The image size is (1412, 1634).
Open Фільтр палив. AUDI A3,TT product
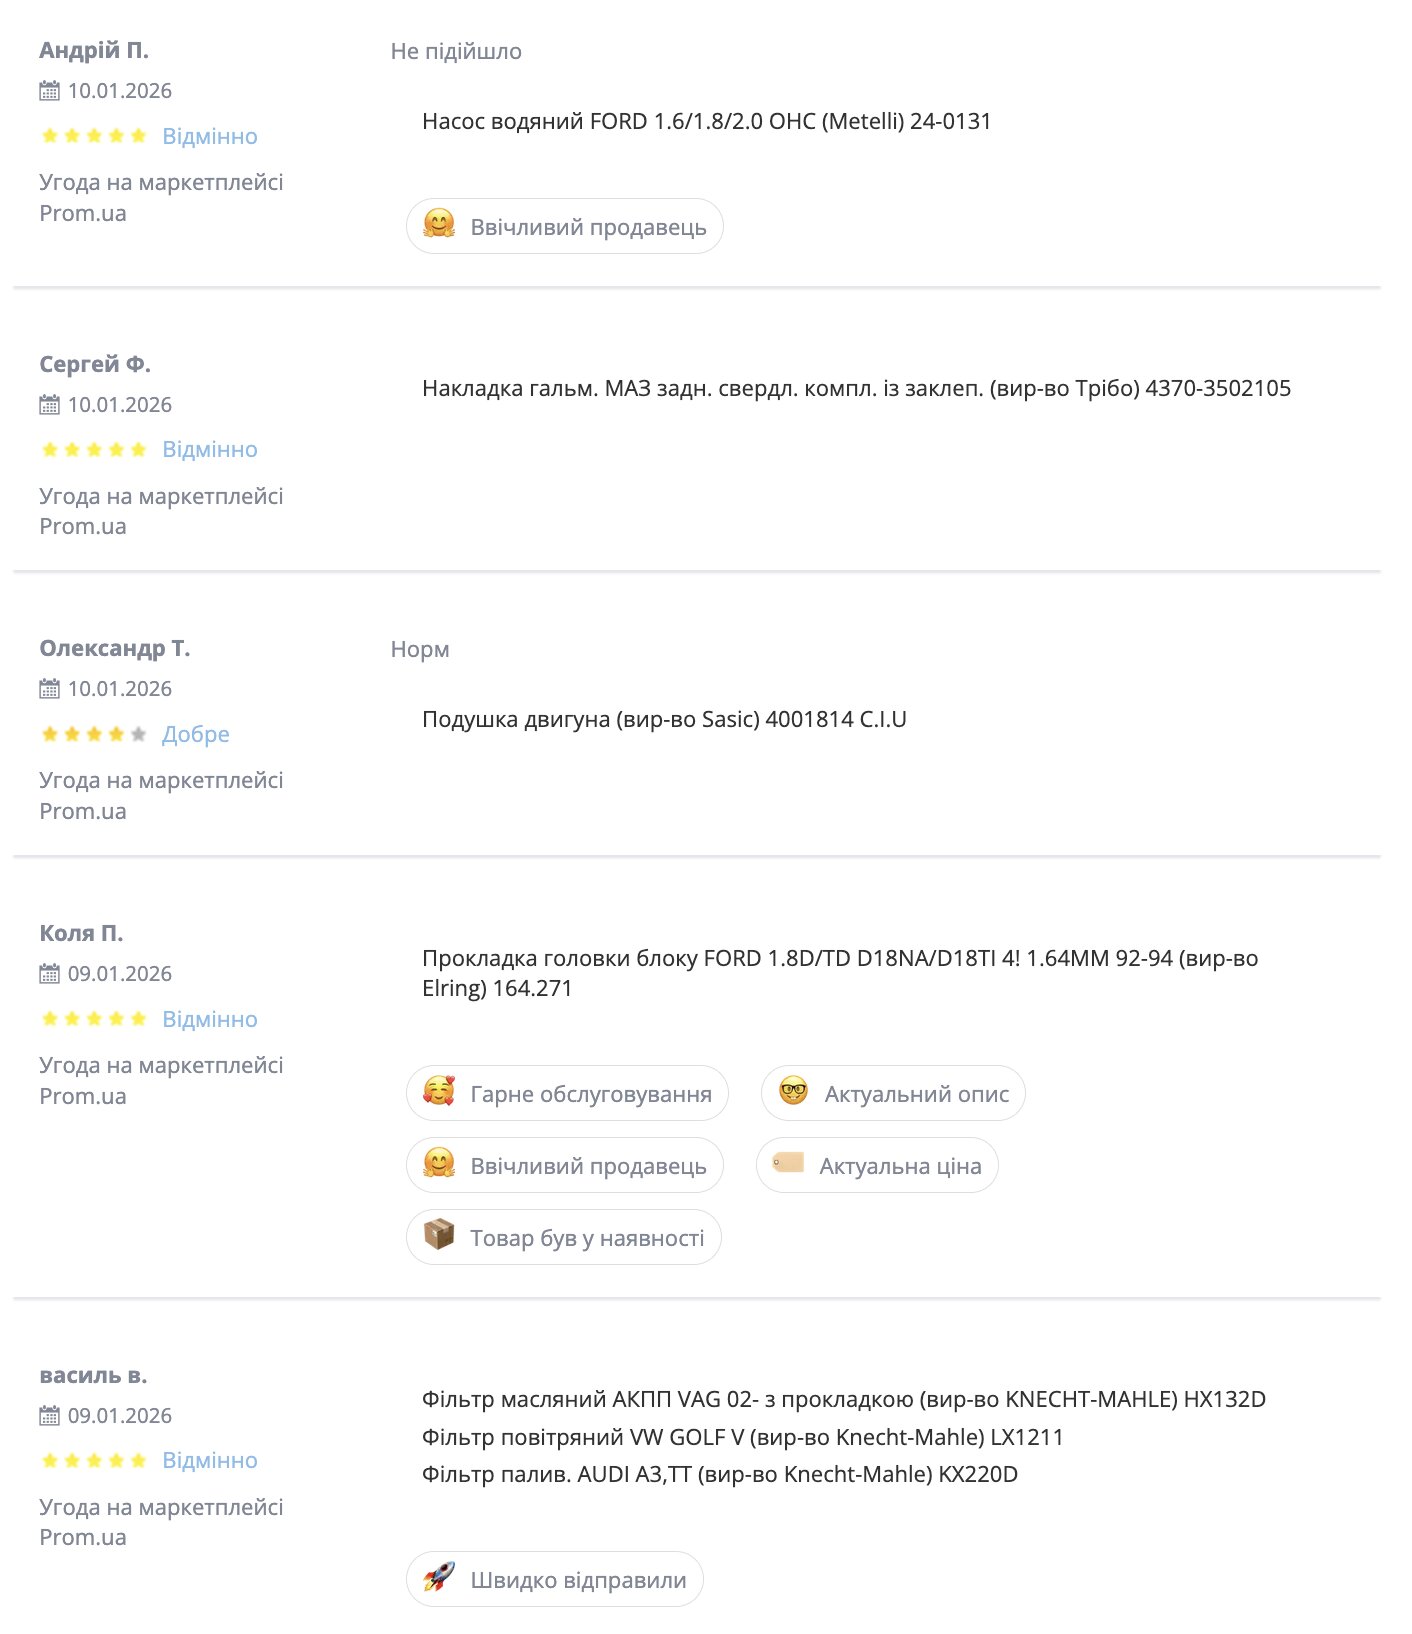(719, 1475)
